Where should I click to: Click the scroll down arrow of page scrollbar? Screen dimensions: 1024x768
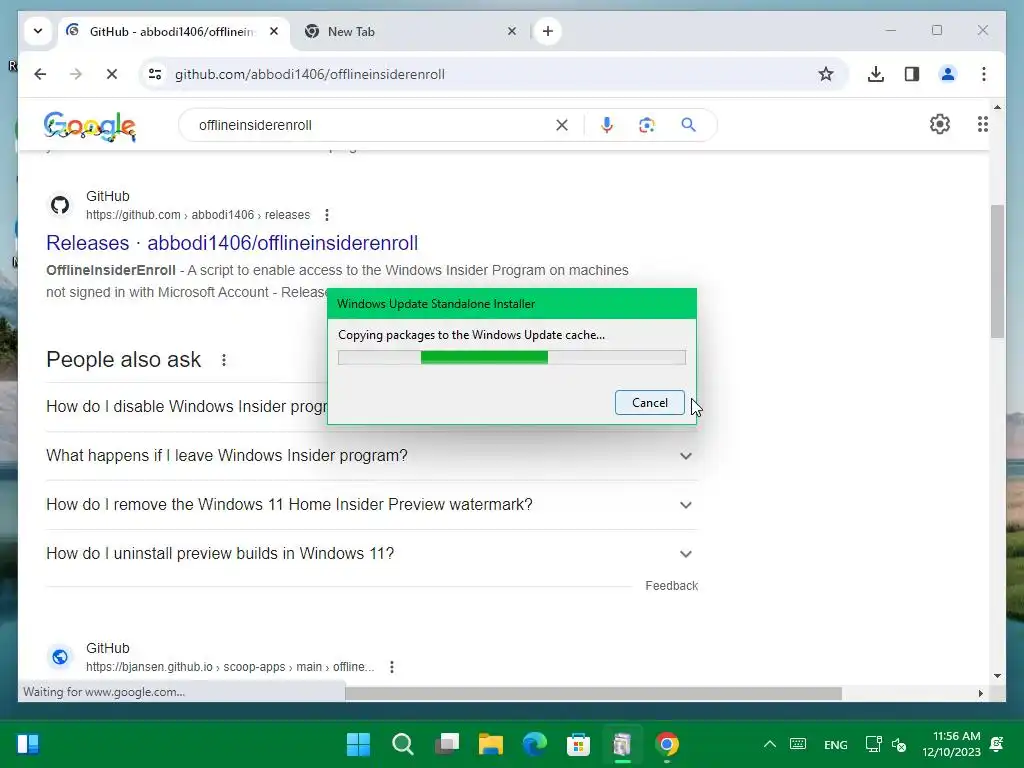pyautogui.click(x=997, y=676)
